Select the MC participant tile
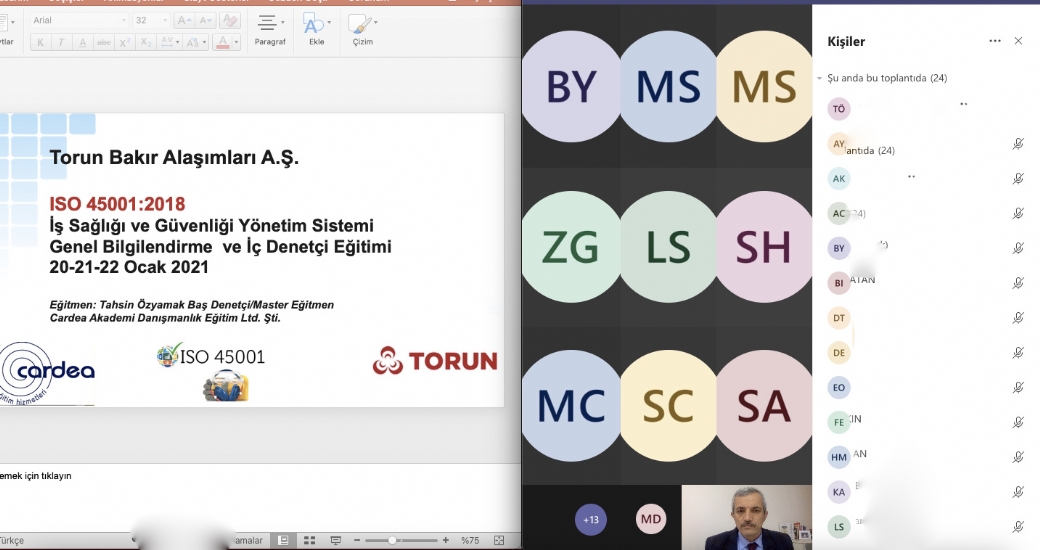Viewport: 1040px width, 550px height. coord(571,406)
